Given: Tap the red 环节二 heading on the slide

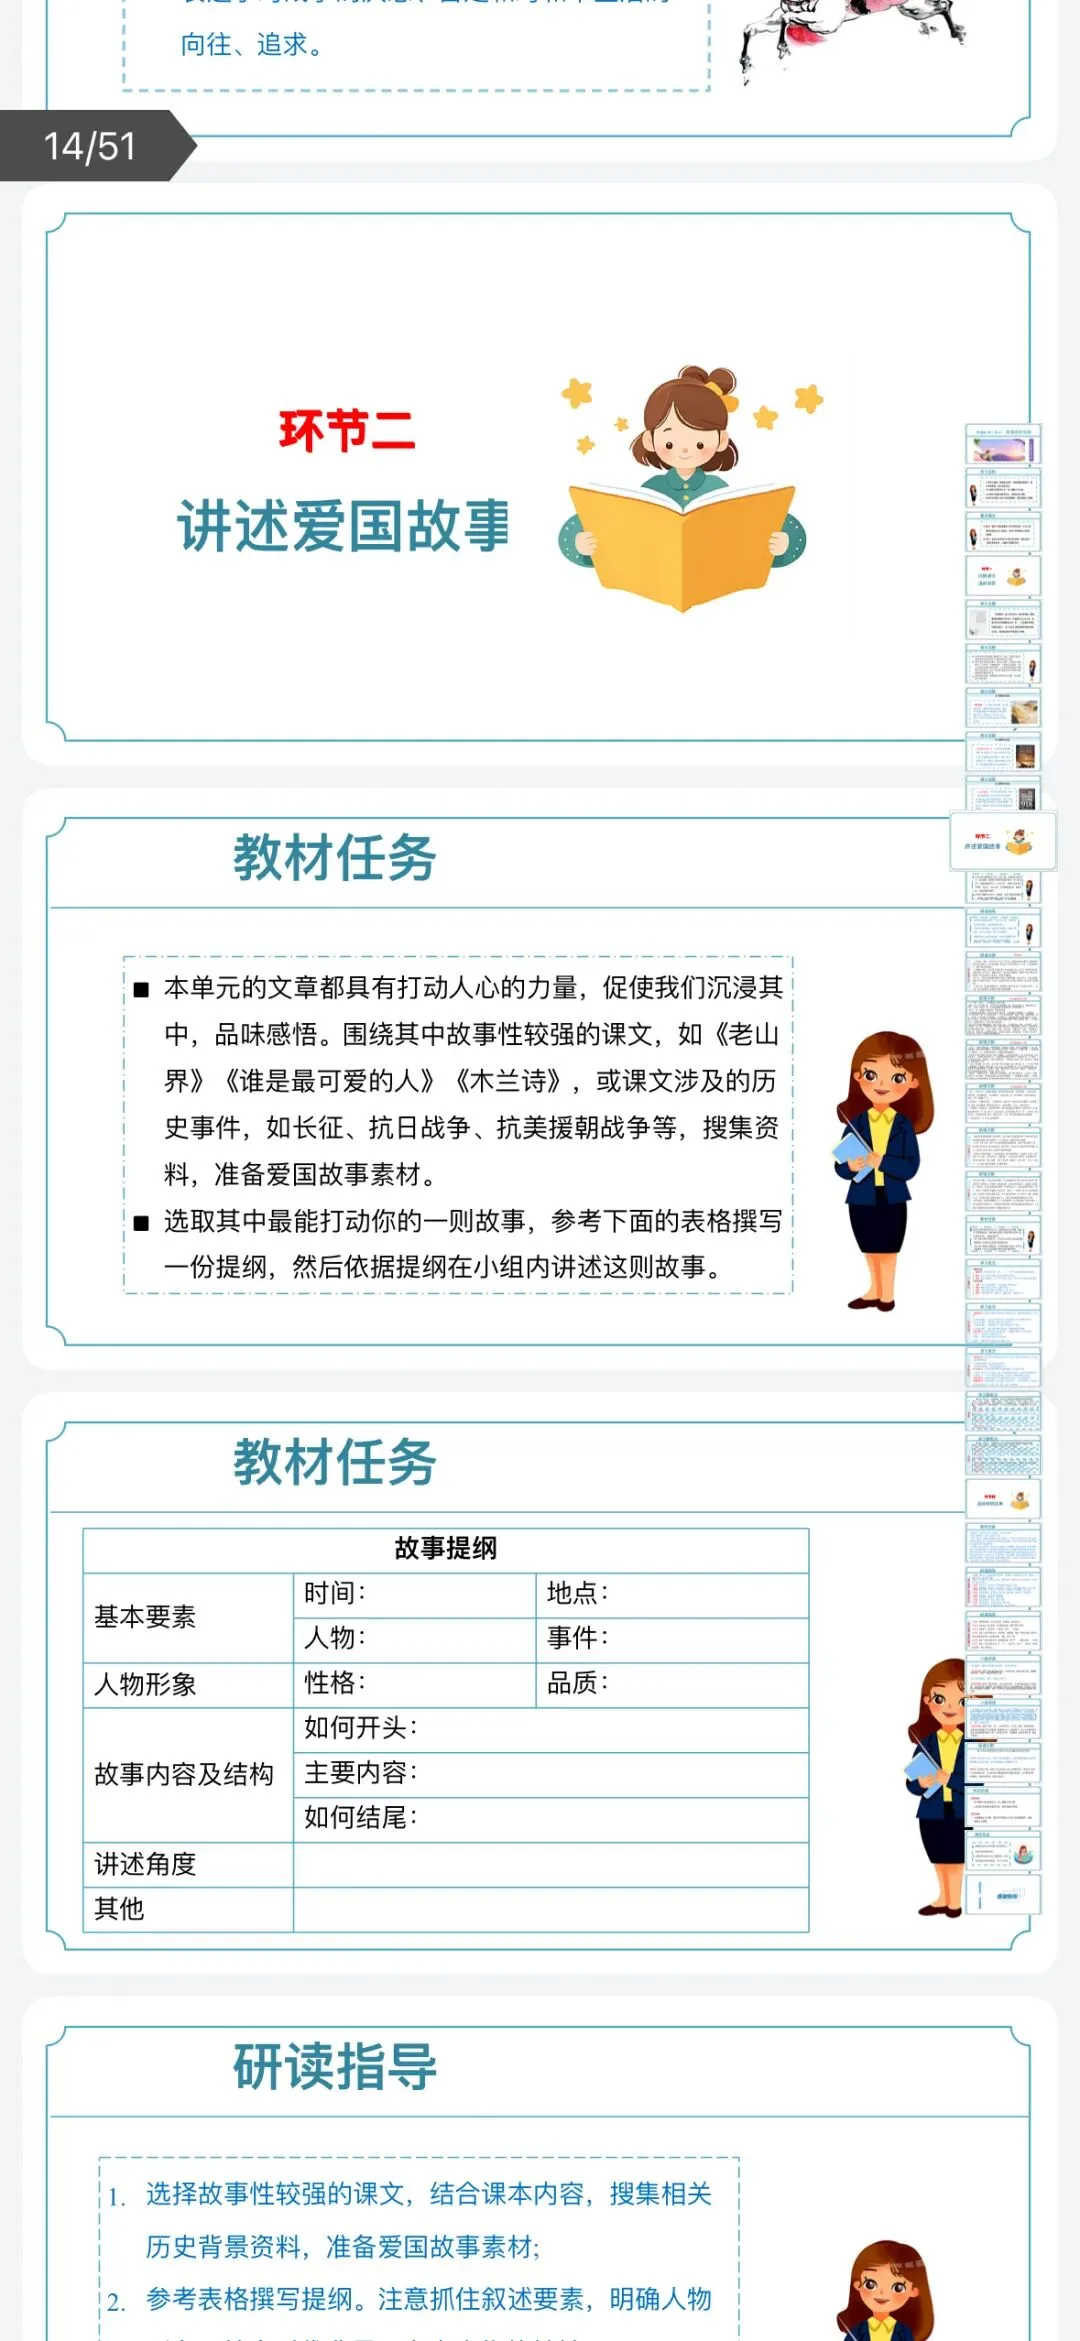Looking at the screenshot, I should [347, 431].
